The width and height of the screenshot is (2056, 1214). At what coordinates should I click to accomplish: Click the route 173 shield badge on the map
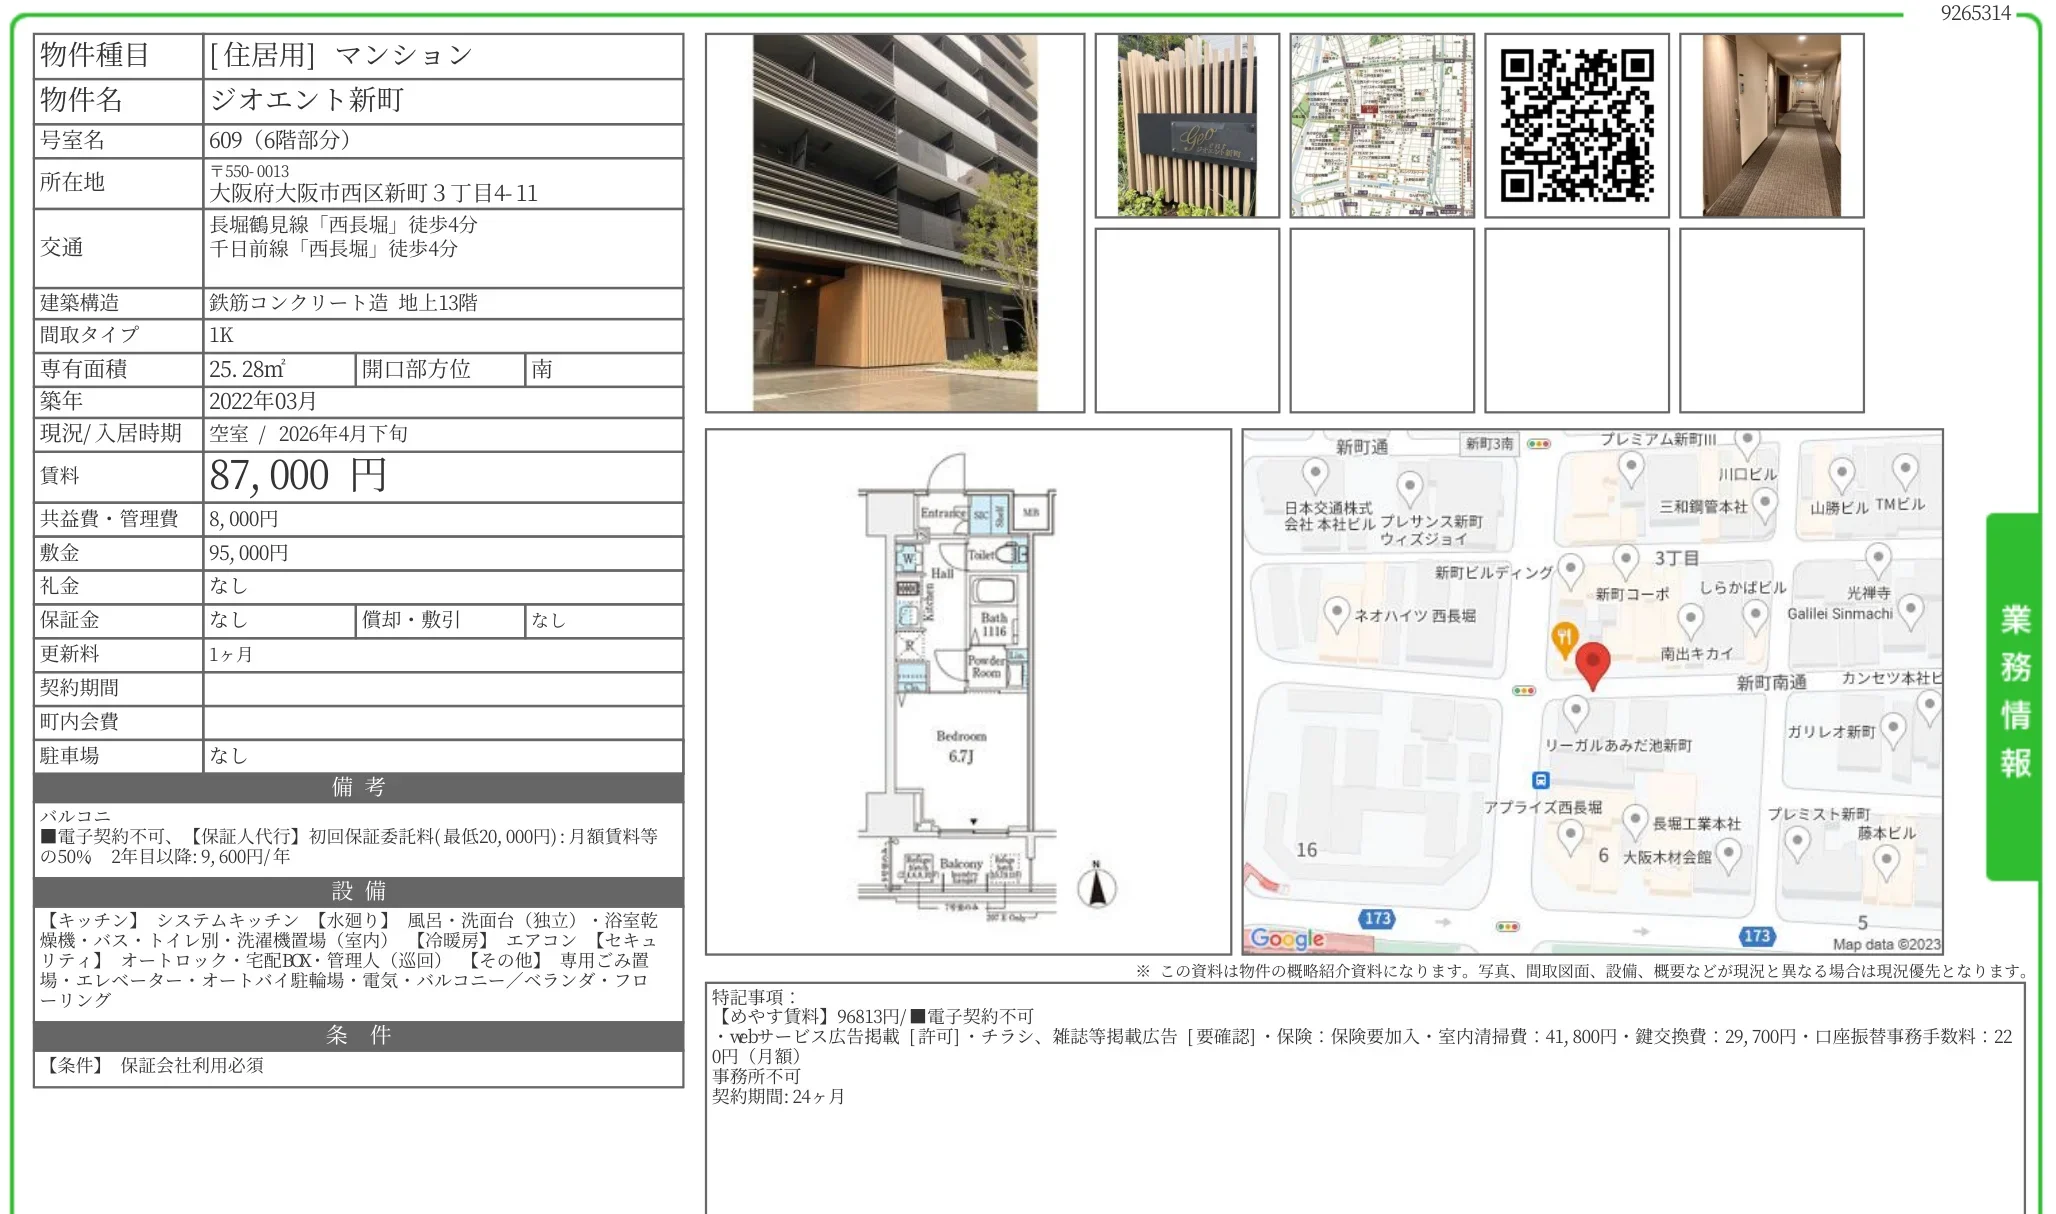pos(1379,919)
